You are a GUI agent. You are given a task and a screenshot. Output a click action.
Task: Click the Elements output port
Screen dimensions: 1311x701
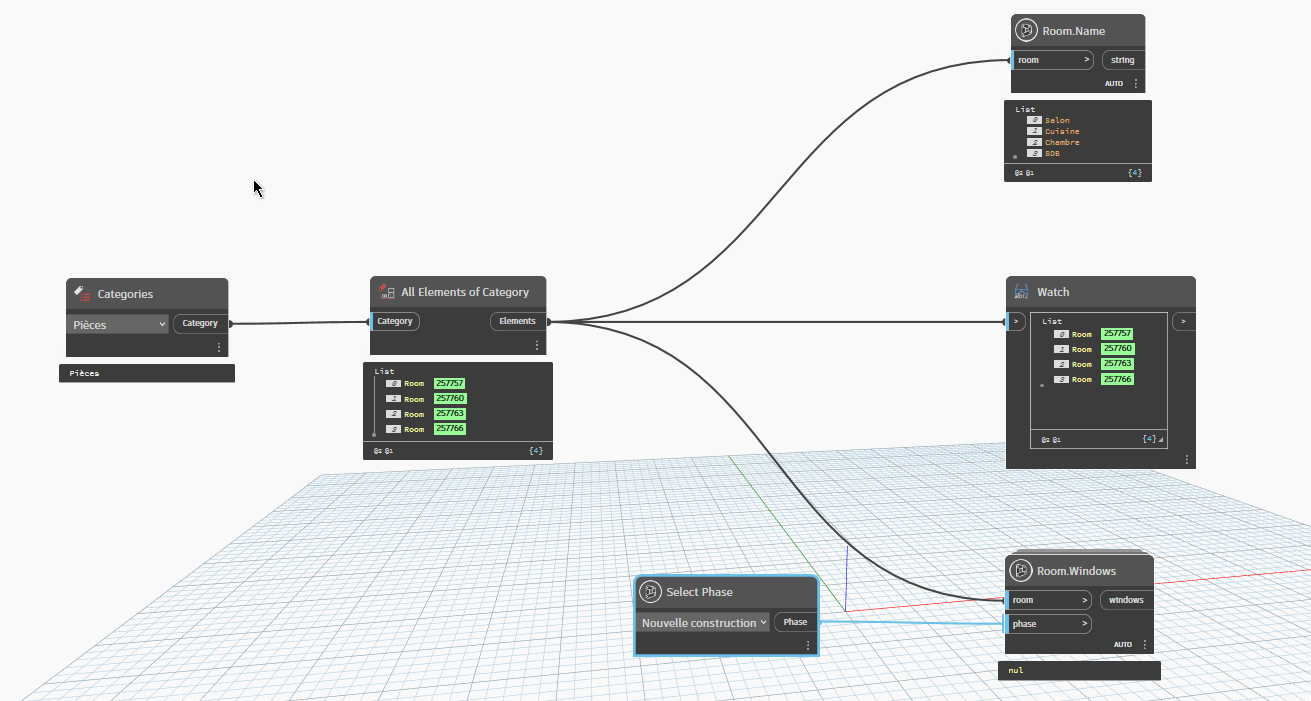click(x=518, y=321)
